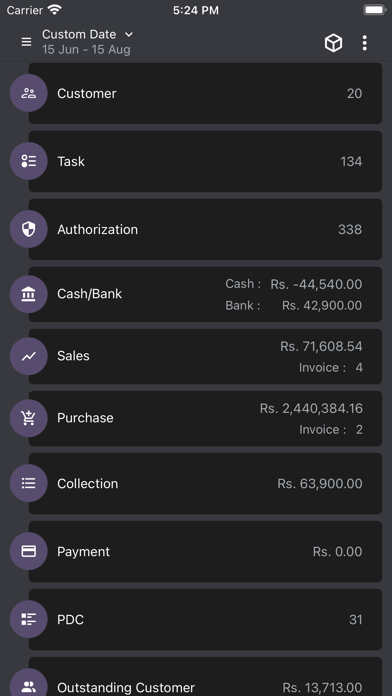Tap the Sales trend line icon
The width and height of the screenshot is (392, 696).
click(28, 356)
